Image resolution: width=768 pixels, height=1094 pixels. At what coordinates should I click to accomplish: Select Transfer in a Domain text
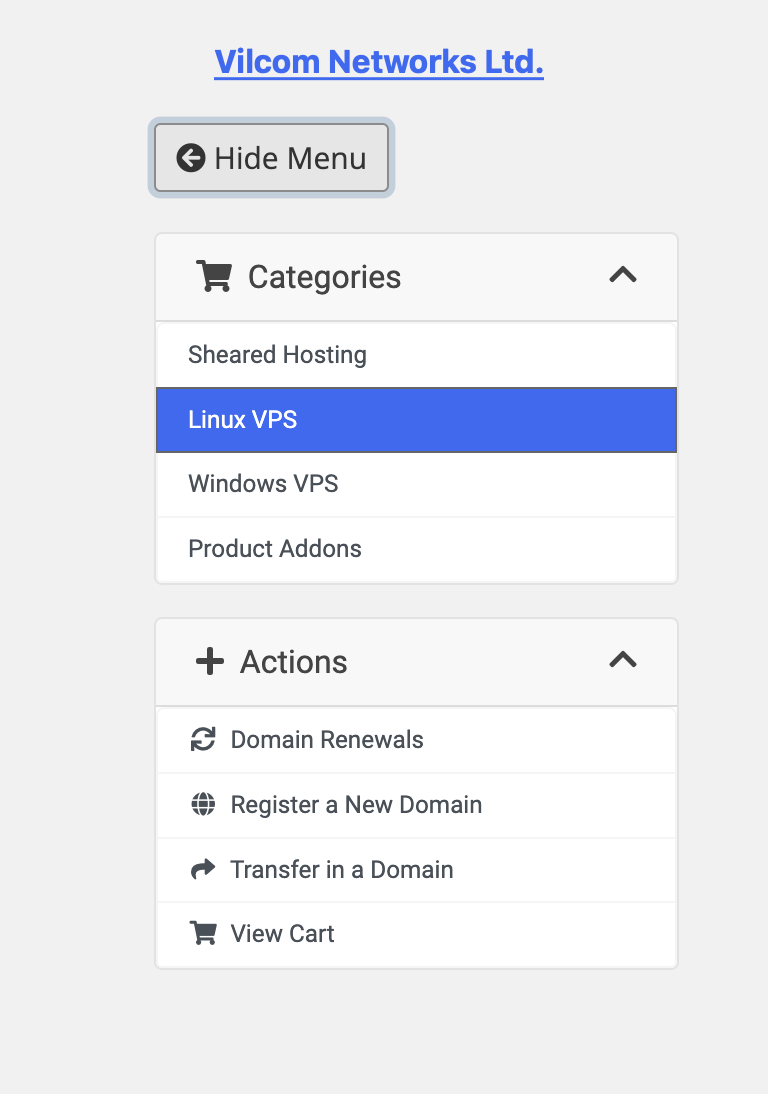coord(342,870)
